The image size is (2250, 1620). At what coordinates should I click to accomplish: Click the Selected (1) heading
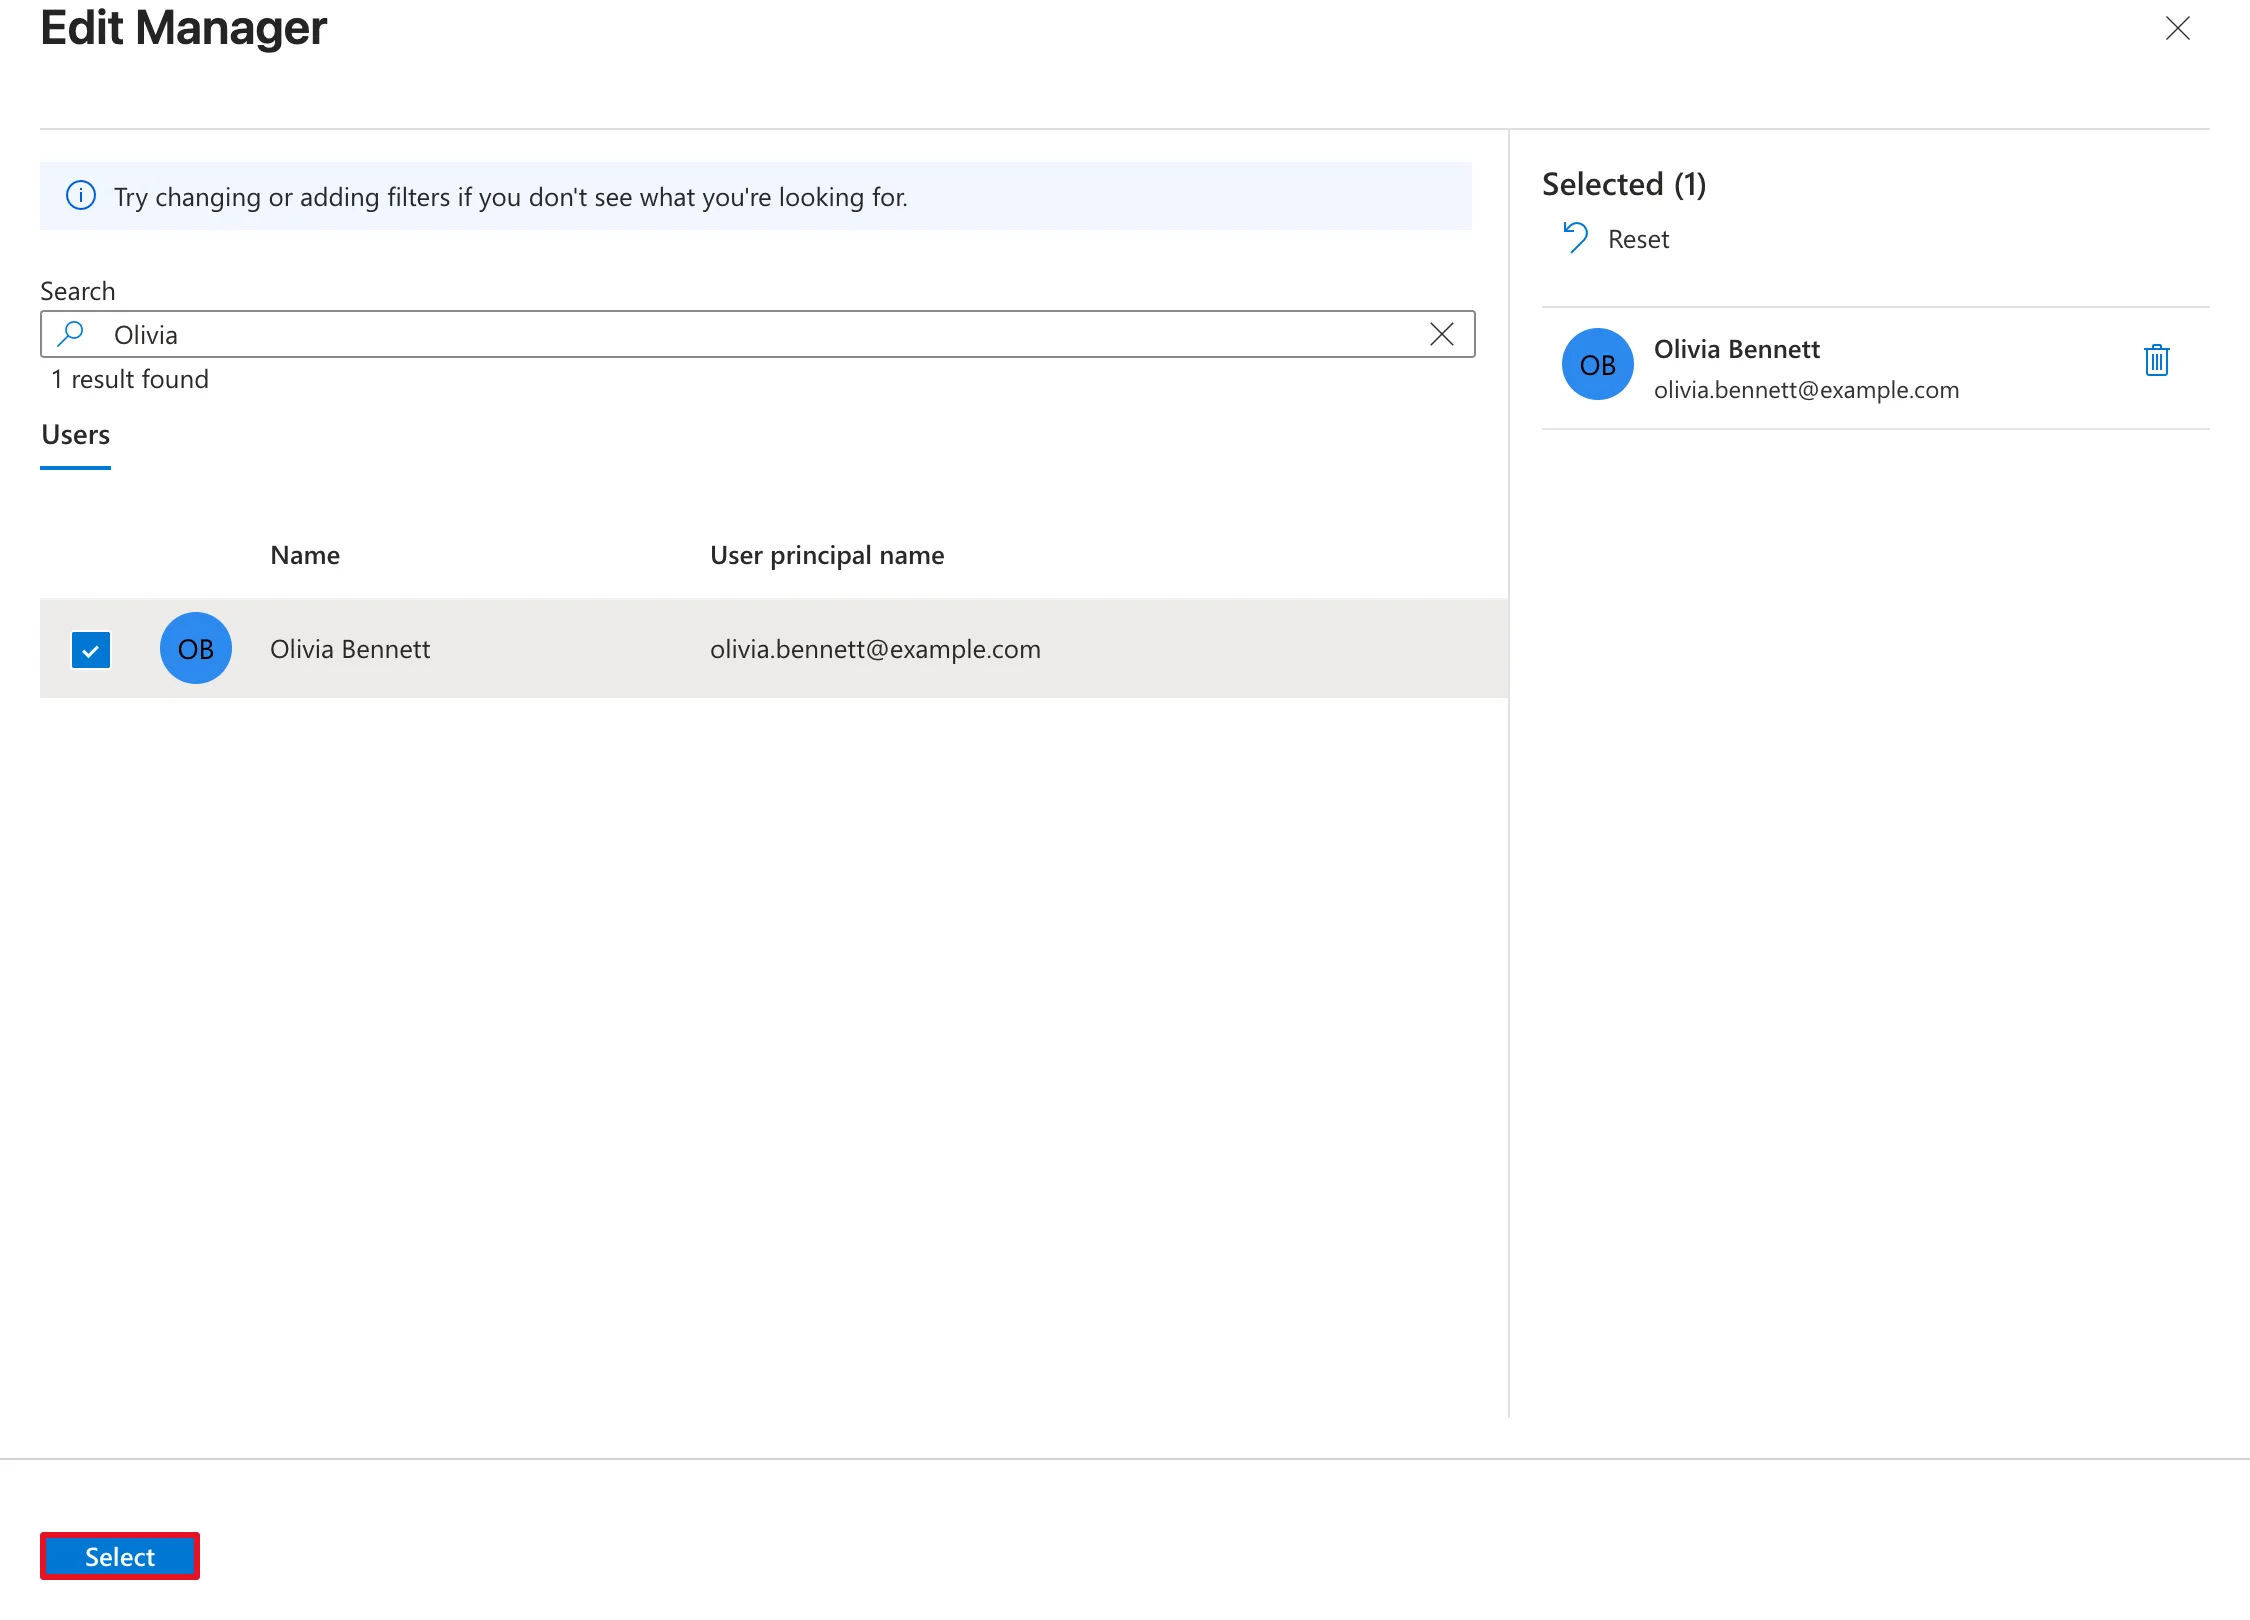tap(1624, 184)
